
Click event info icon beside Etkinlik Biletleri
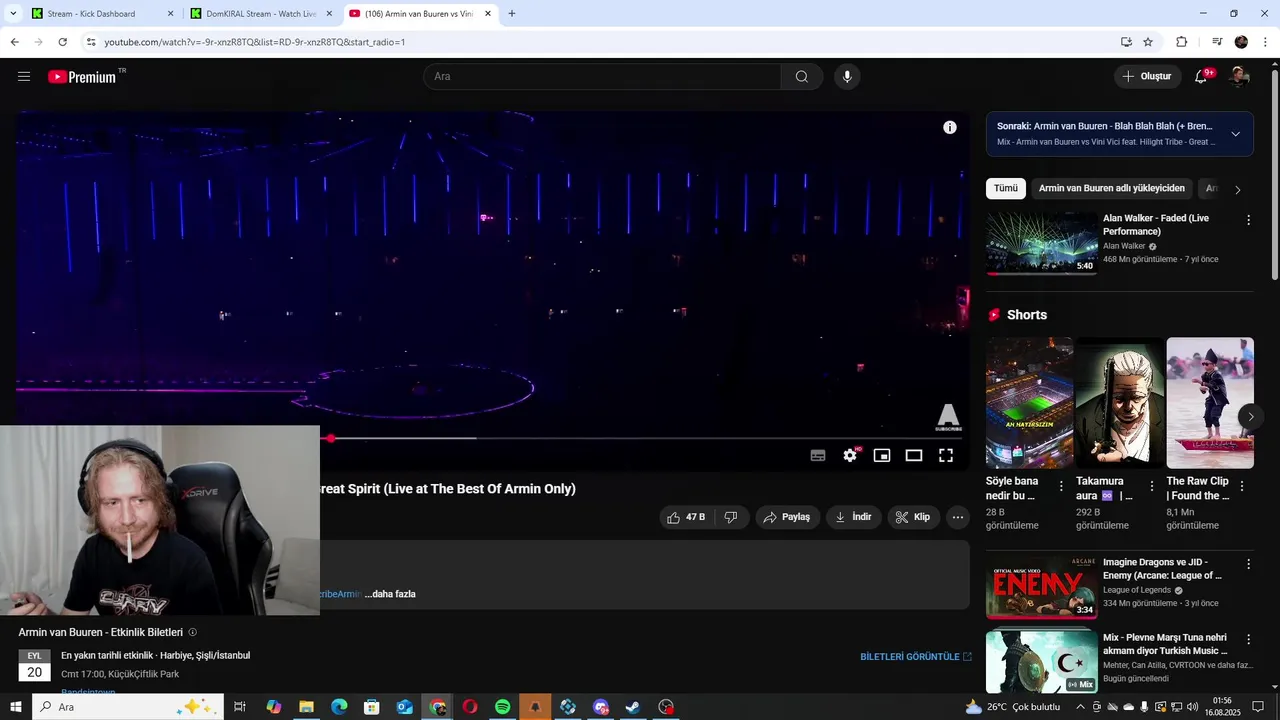pos(193,632)
